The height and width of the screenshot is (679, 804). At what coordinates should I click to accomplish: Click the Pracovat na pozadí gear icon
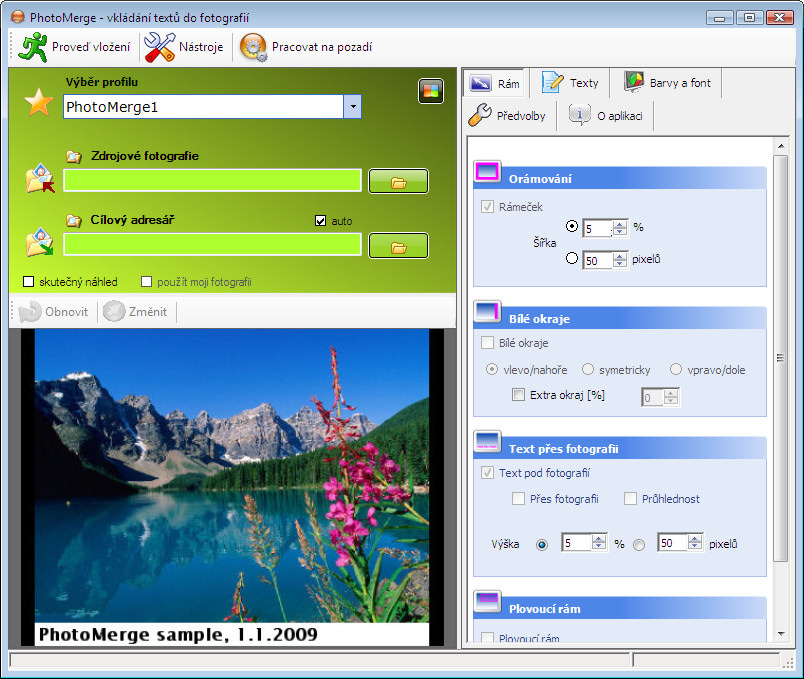pyautogui.click(x=253, y=47)
